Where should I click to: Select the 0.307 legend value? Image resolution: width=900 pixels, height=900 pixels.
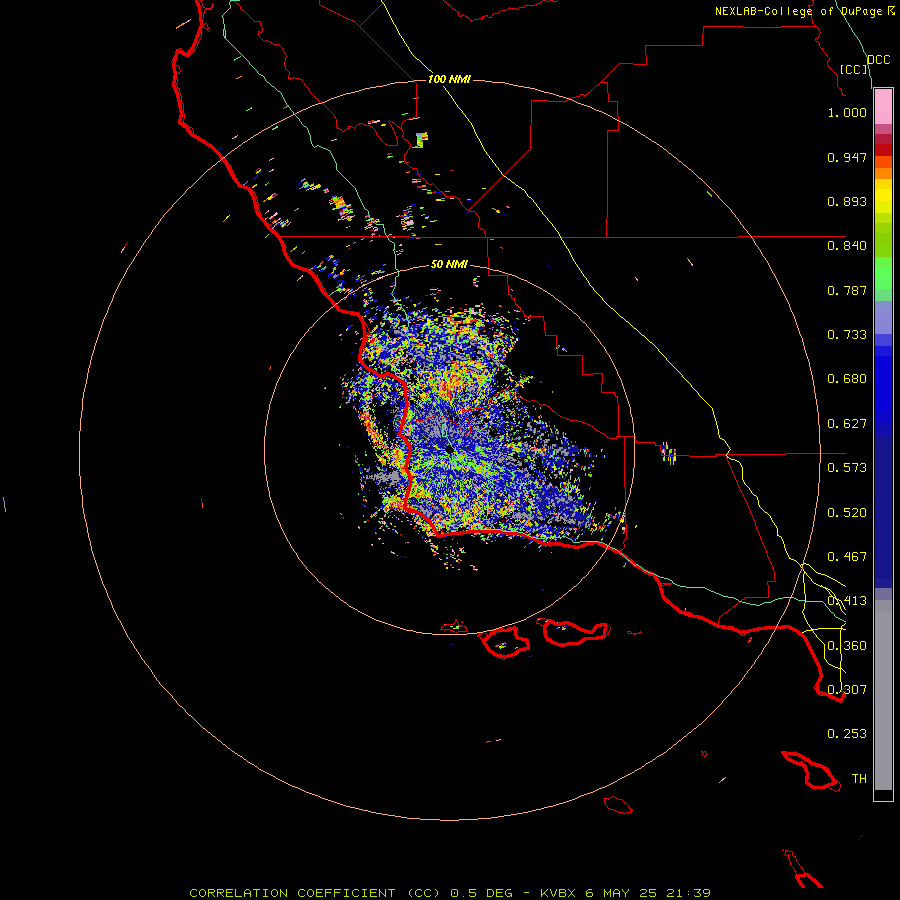847,690
